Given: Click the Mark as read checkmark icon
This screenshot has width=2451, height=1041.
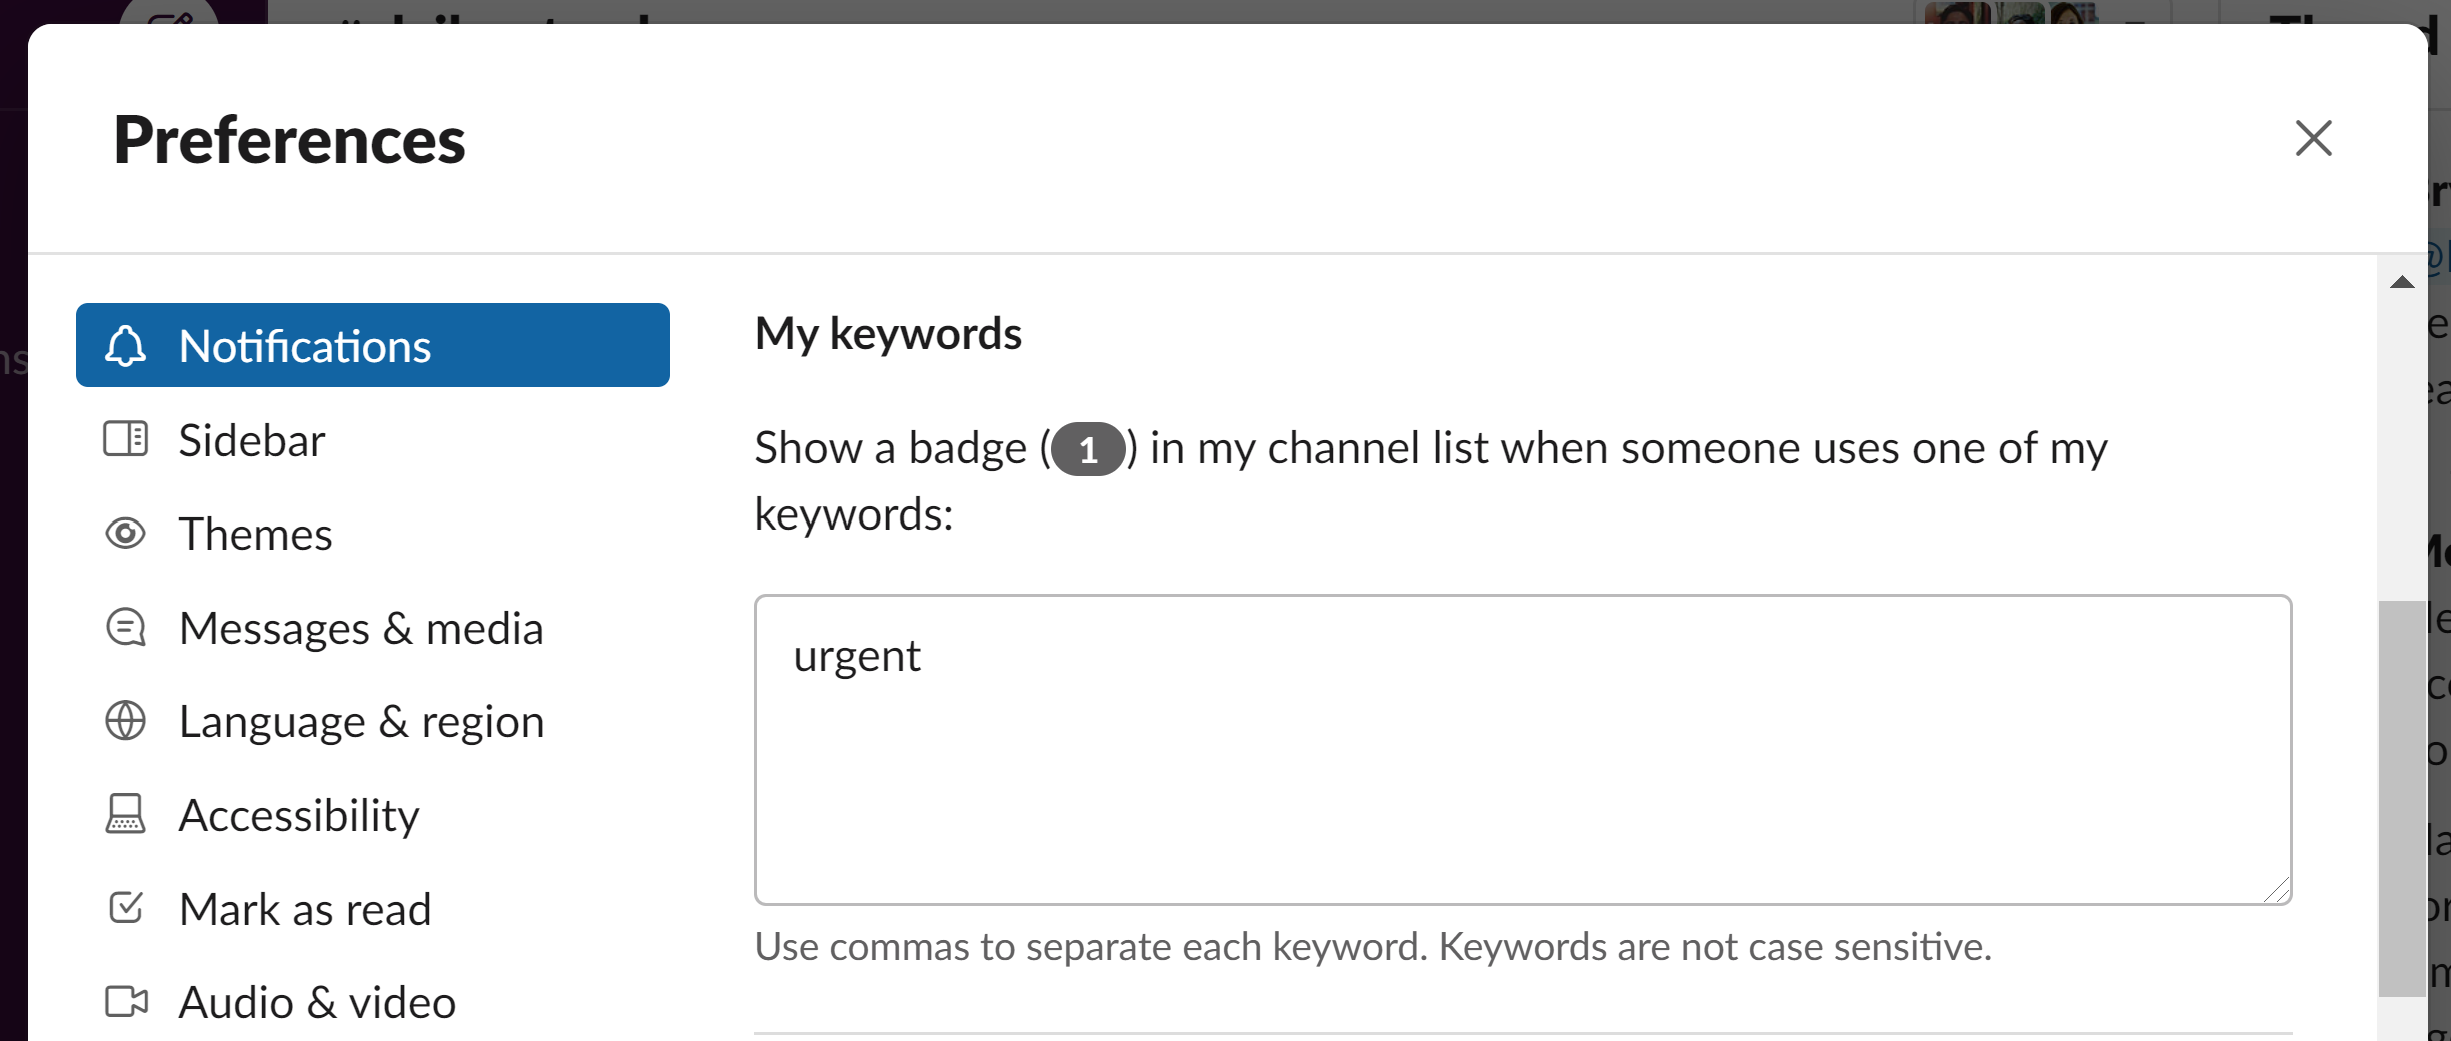Looking at the screenshot, I should [126, 907].
